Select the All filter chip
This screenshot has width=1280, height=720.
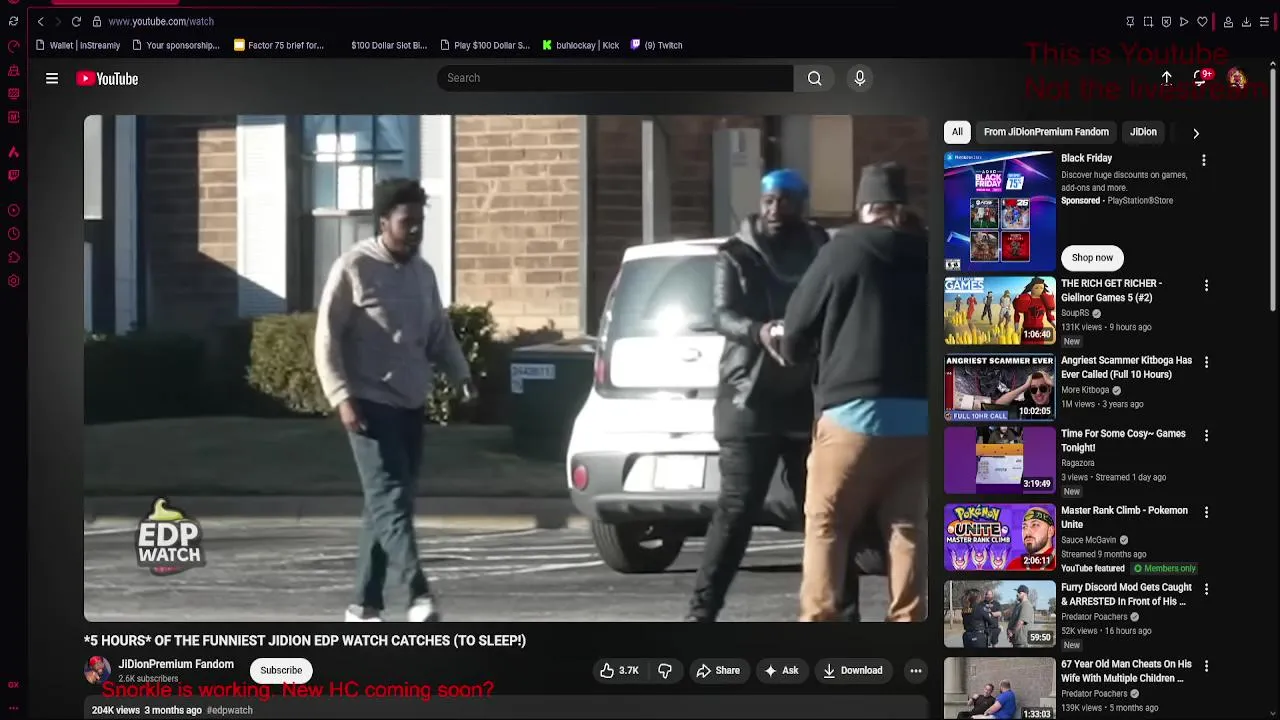point(957,132)
